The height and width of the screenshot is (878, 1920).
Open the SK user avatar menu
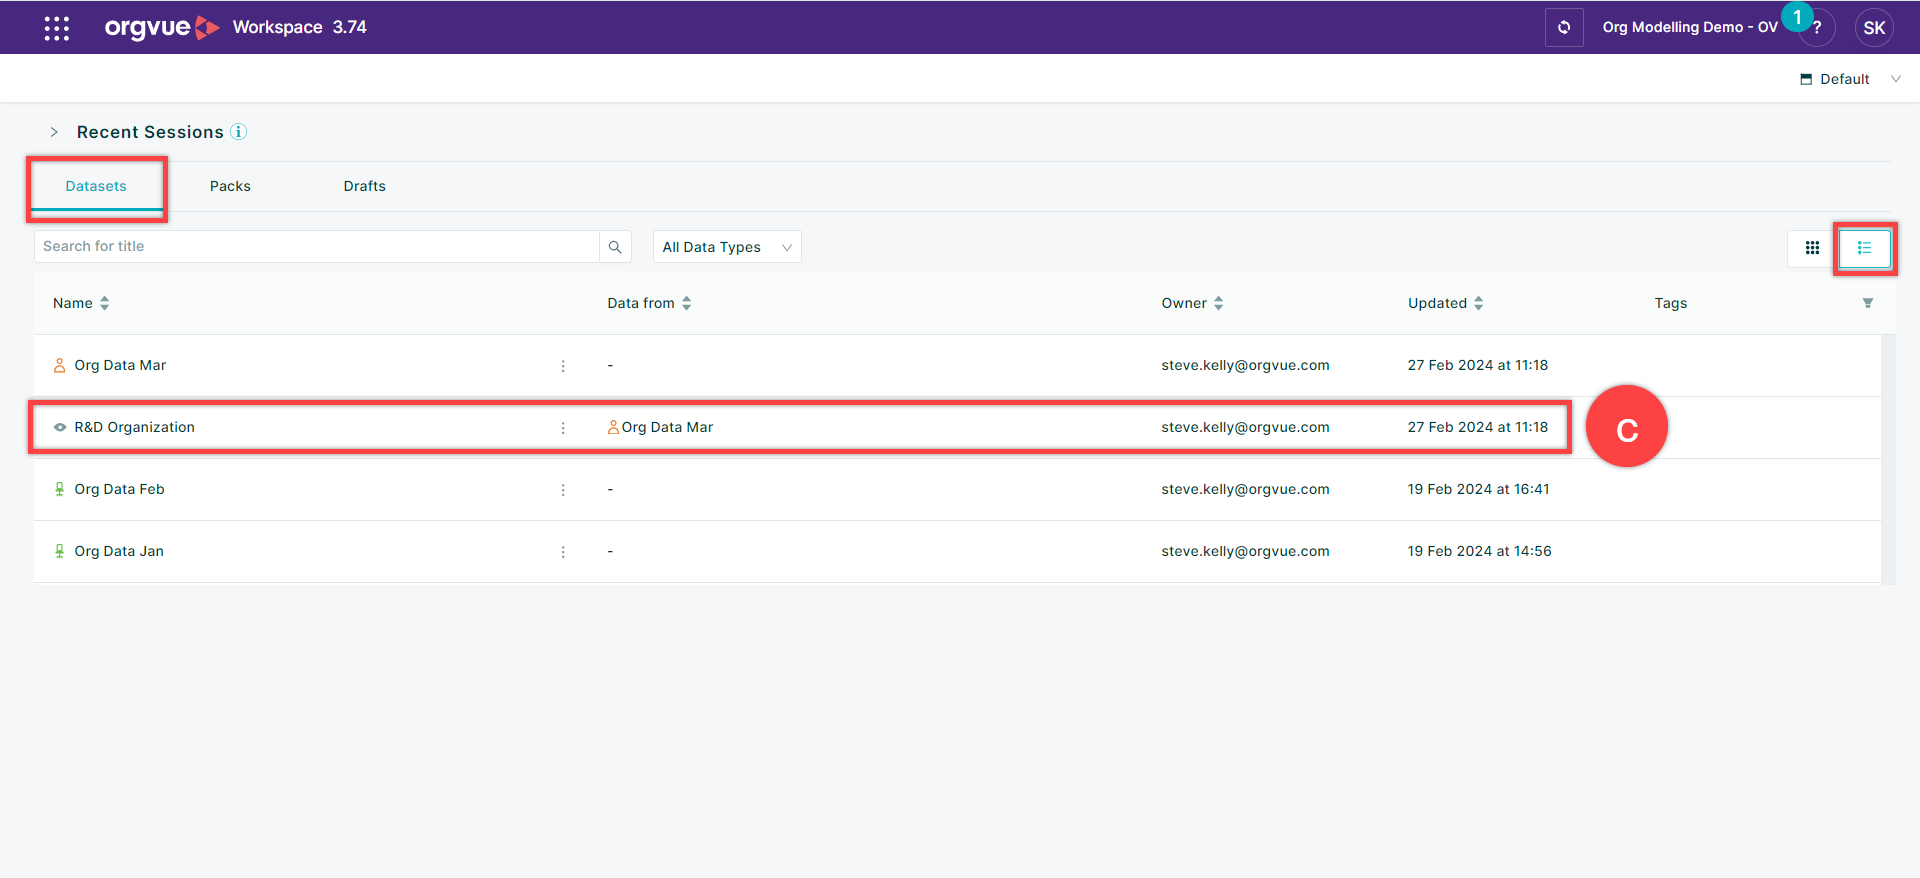pyautogui.click(x=1874, y=27)
